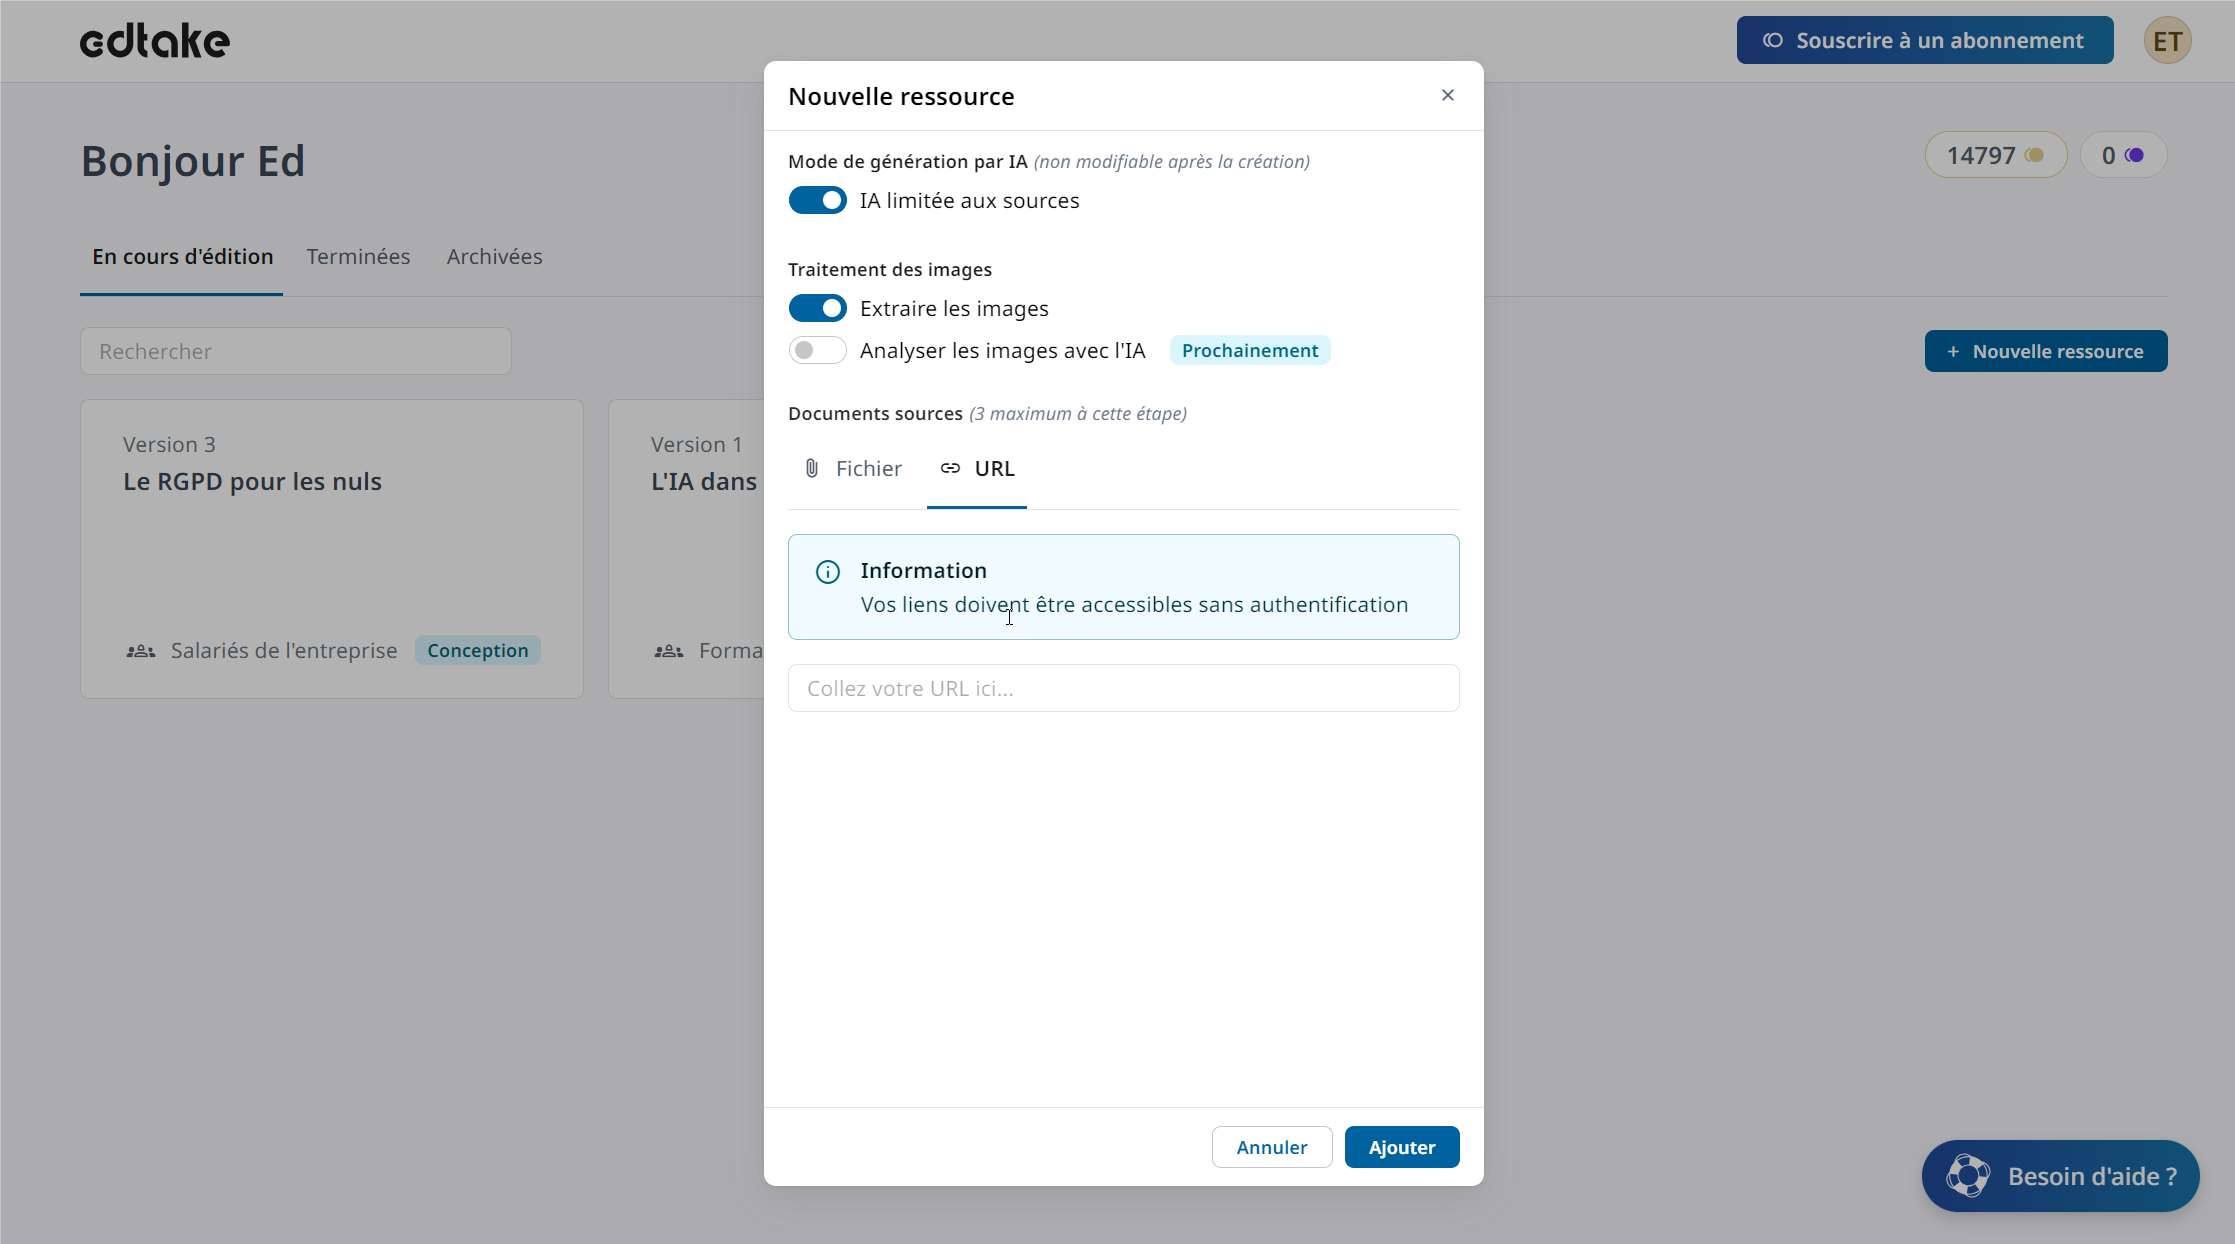Open Le RGPD pour les nuls card
This screenshot has height=1244, width=2235.
point(331,548)
